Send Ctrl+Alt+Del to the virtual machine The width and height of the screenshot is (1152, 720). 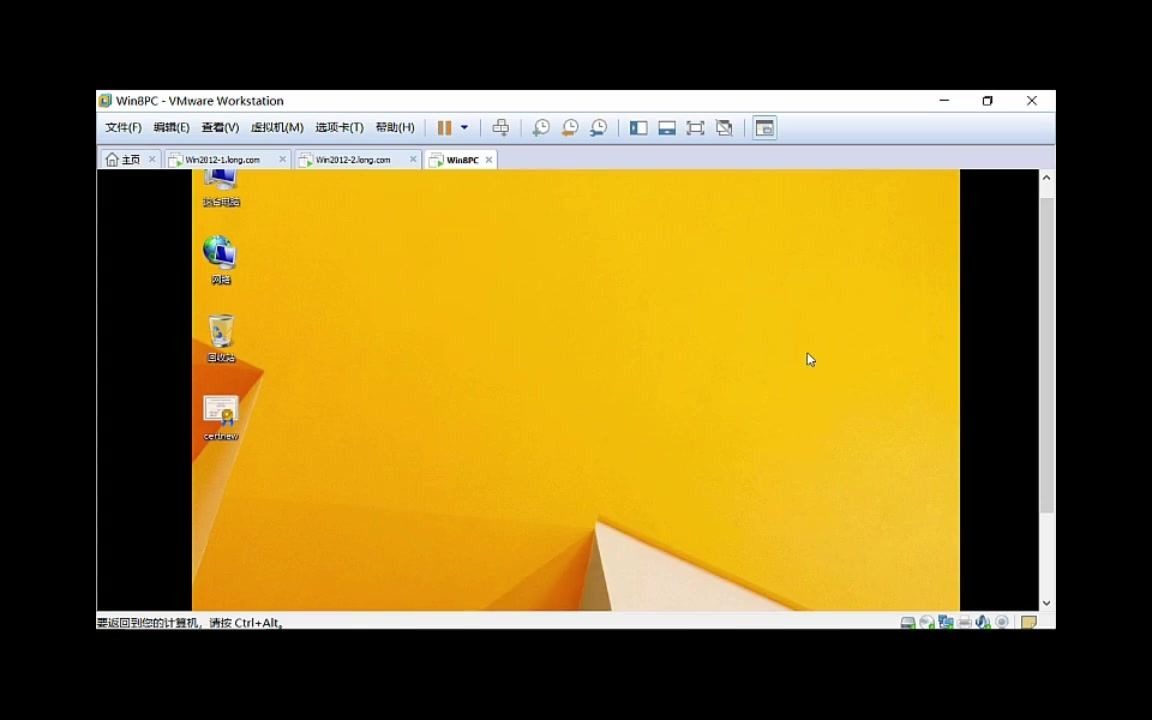[x=500, y=127]
